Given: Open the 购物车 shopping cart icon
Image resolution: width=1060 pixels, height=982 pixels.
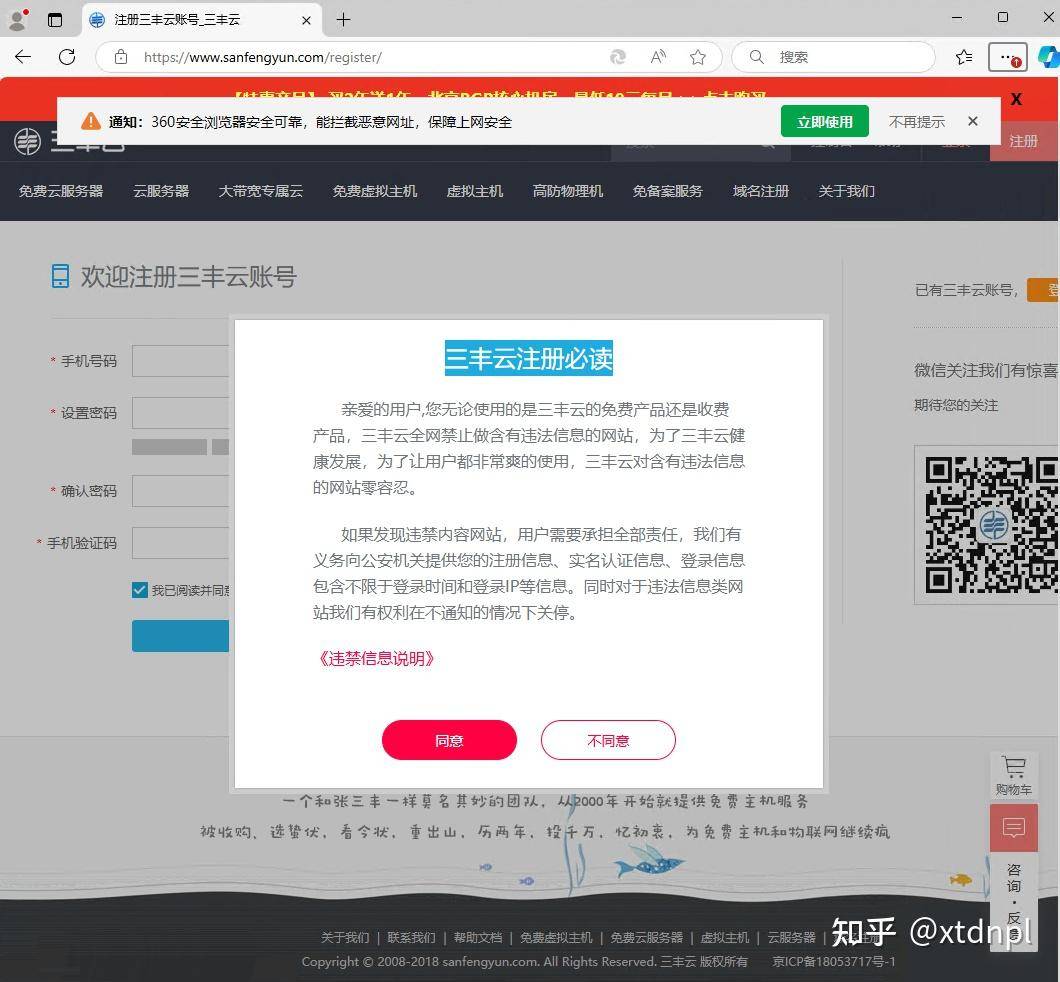Looking at the screenshot, I should (1013, 776).
